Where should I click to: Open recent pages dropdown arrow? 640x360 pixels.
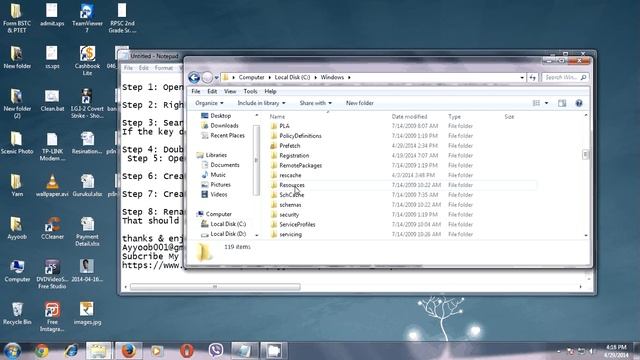[x=217, y=77]
